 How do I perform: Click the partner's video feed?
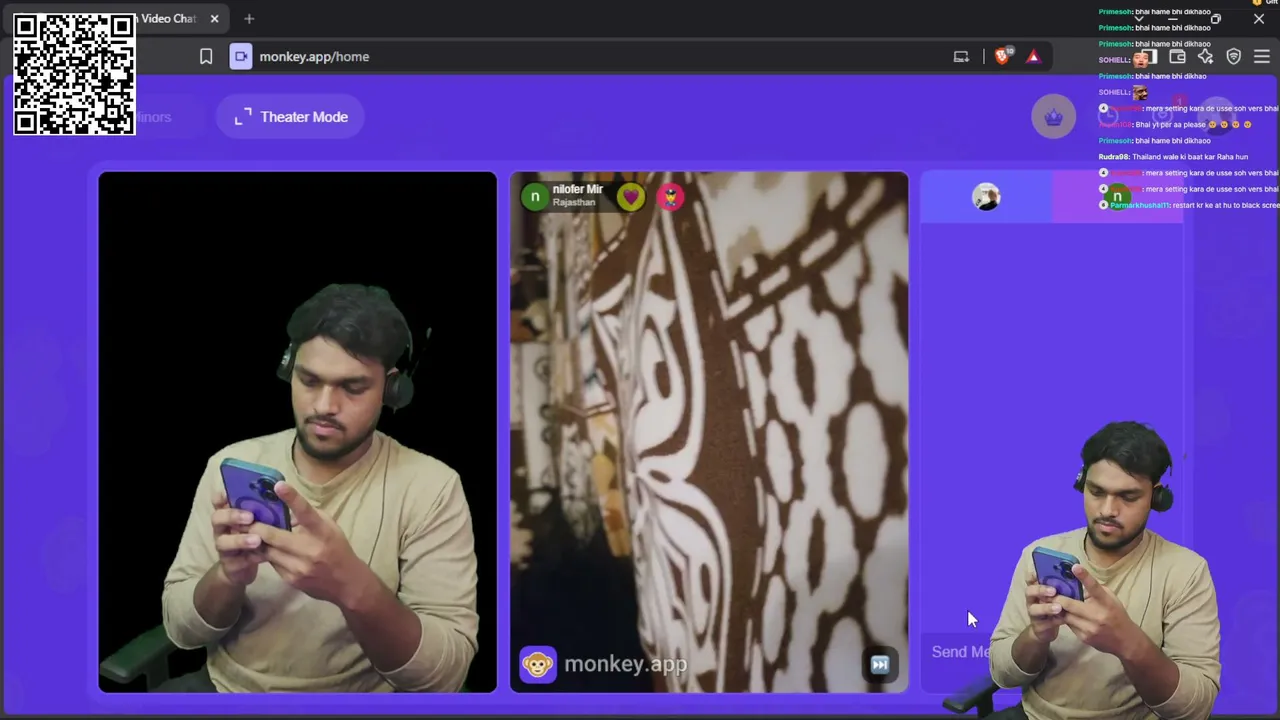[x=709, y=432]
